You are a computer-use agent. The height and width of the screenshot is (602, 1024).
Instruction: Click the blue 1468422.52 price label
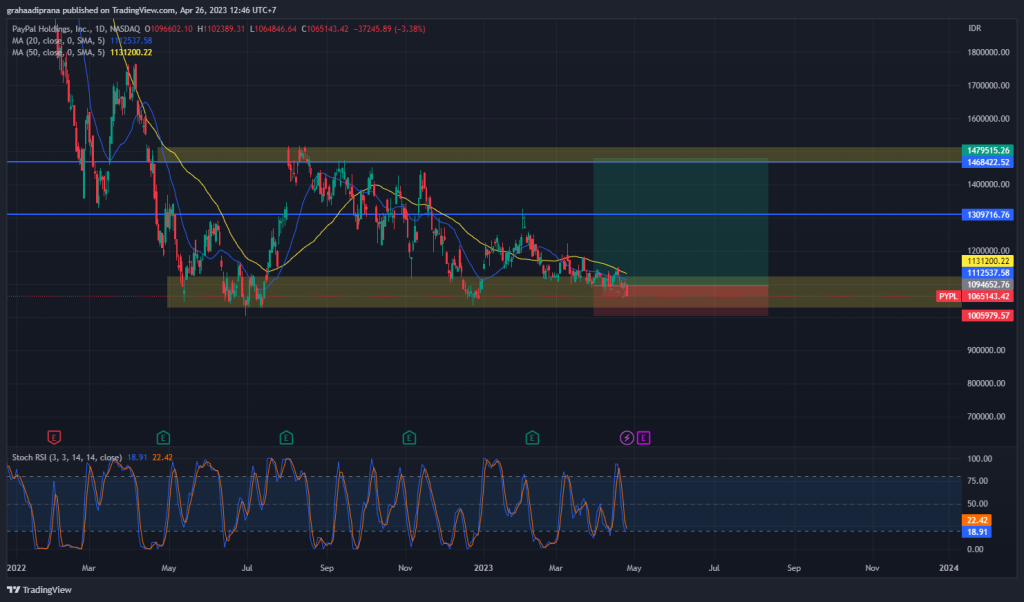pyautogui.click(x=987, y=162)
